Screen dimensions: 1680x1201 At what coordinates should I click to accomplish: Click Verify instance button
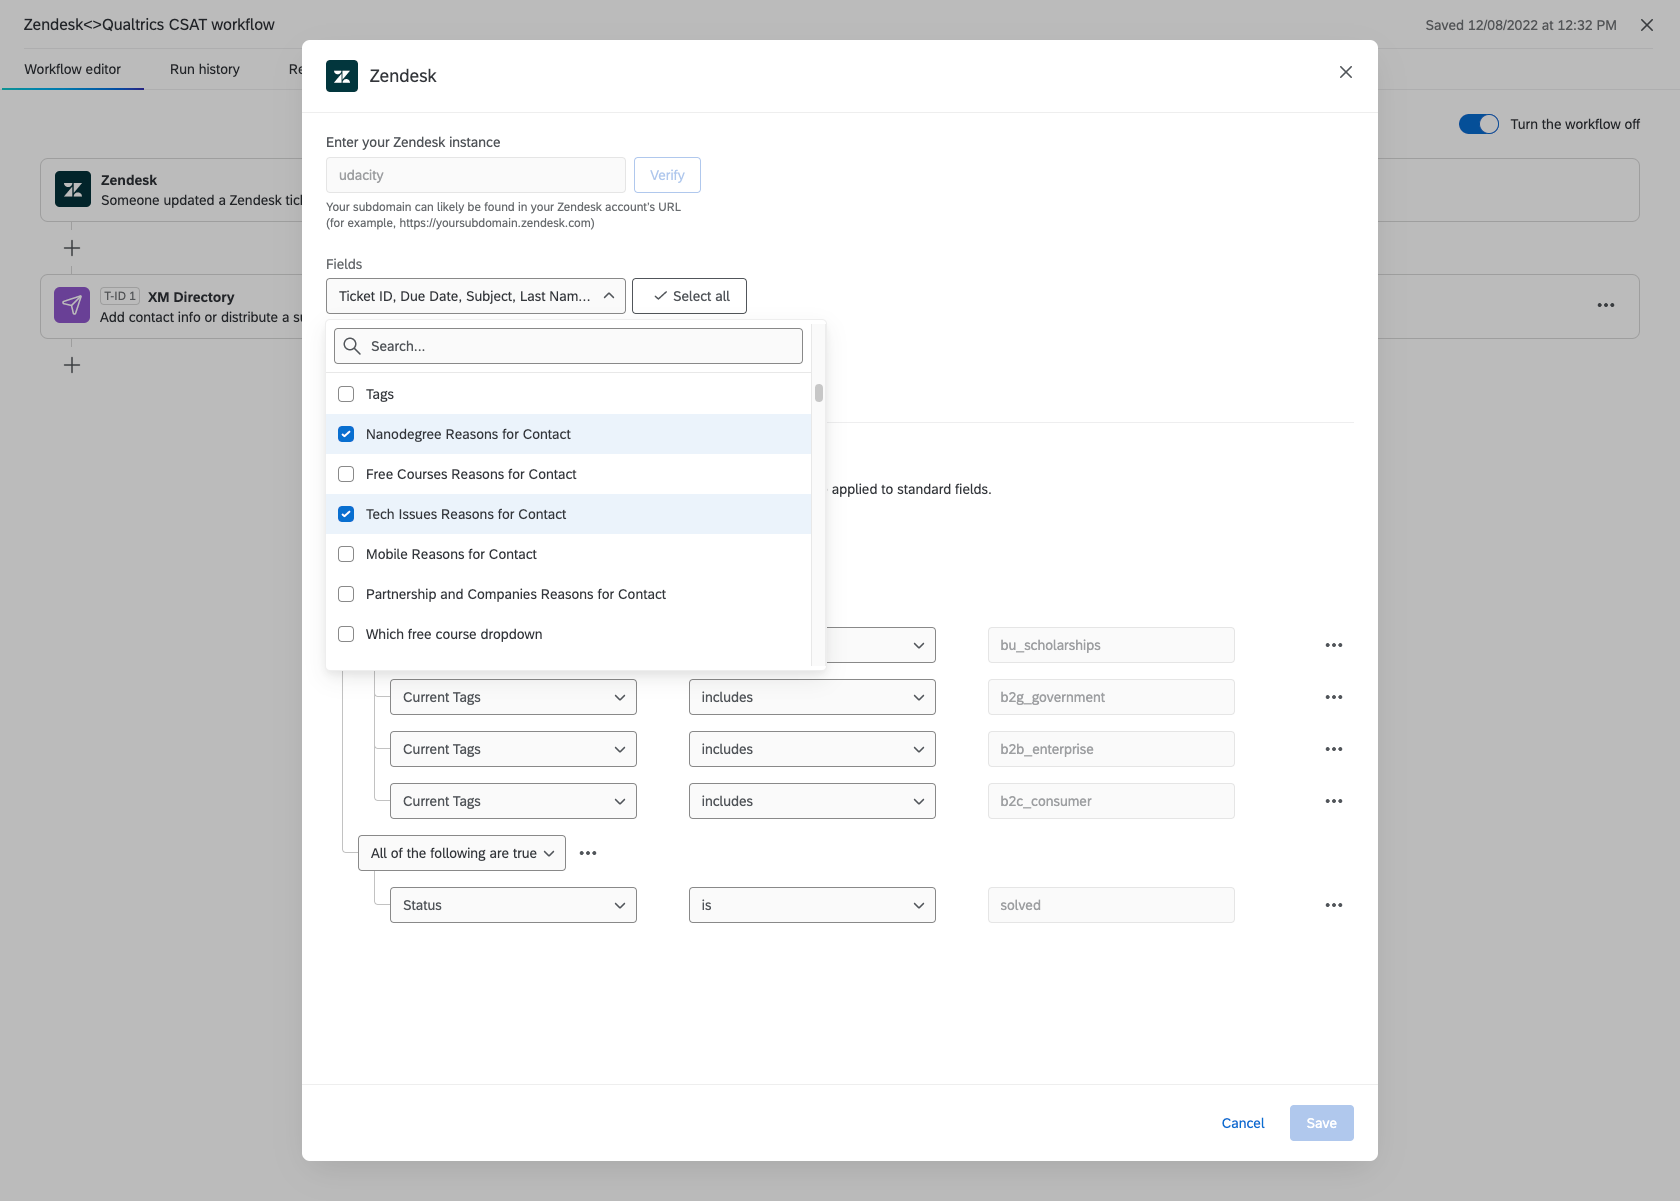667,175
